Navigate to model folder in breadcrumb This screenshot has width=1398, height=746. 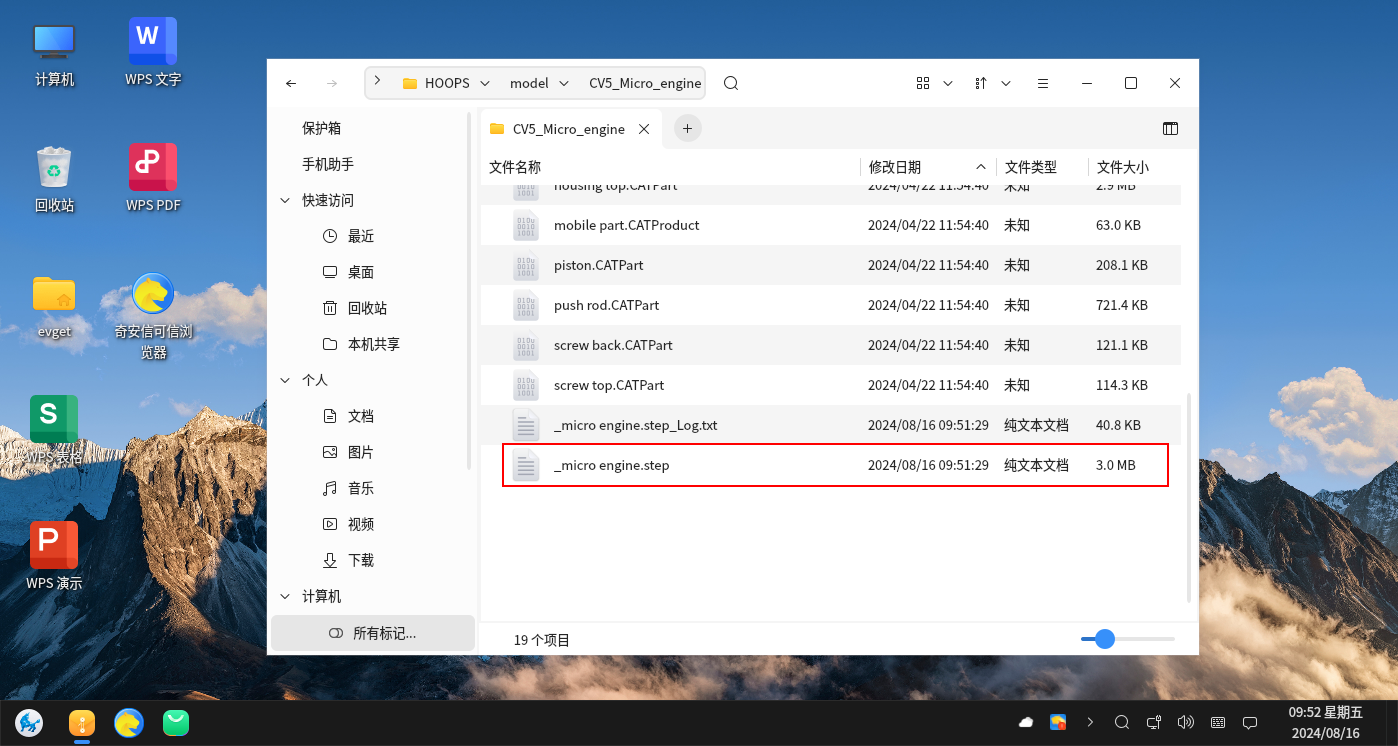529,83
